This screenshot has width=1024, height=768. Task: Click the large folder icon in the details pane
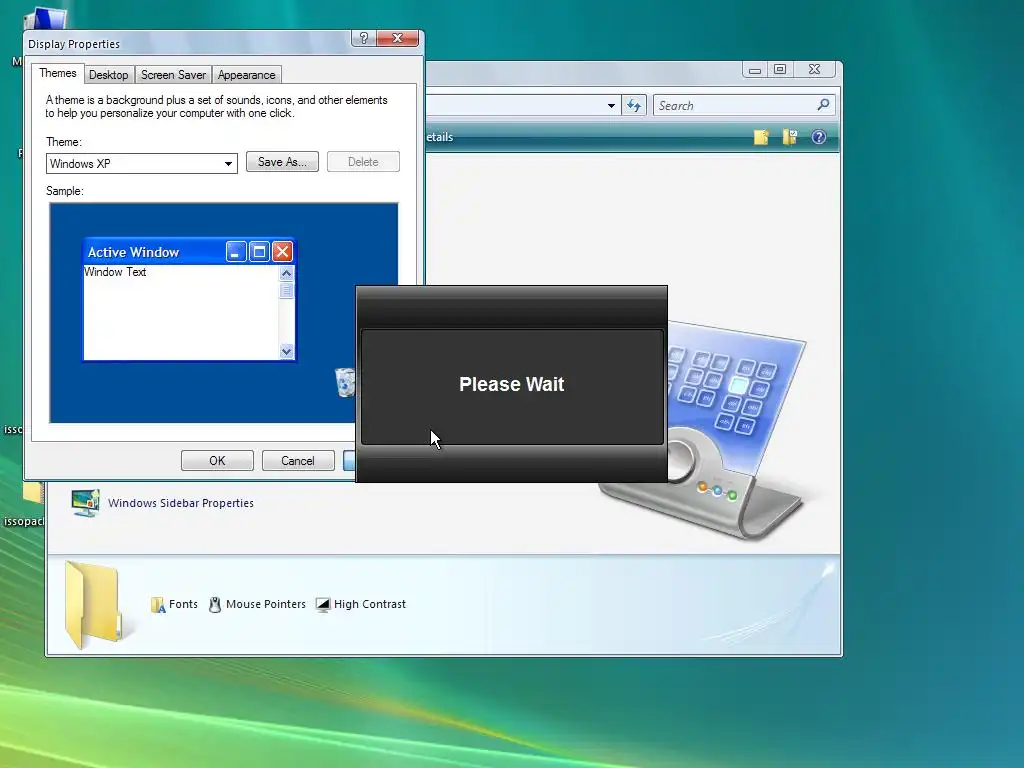95,605
